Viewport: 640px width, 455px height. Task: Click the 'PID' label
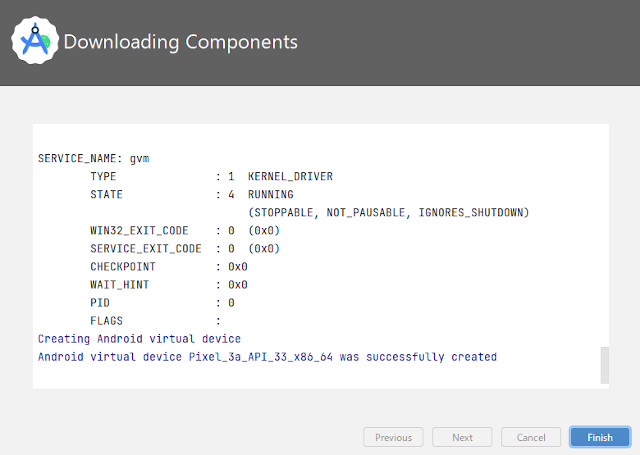(x=100, y=303)
